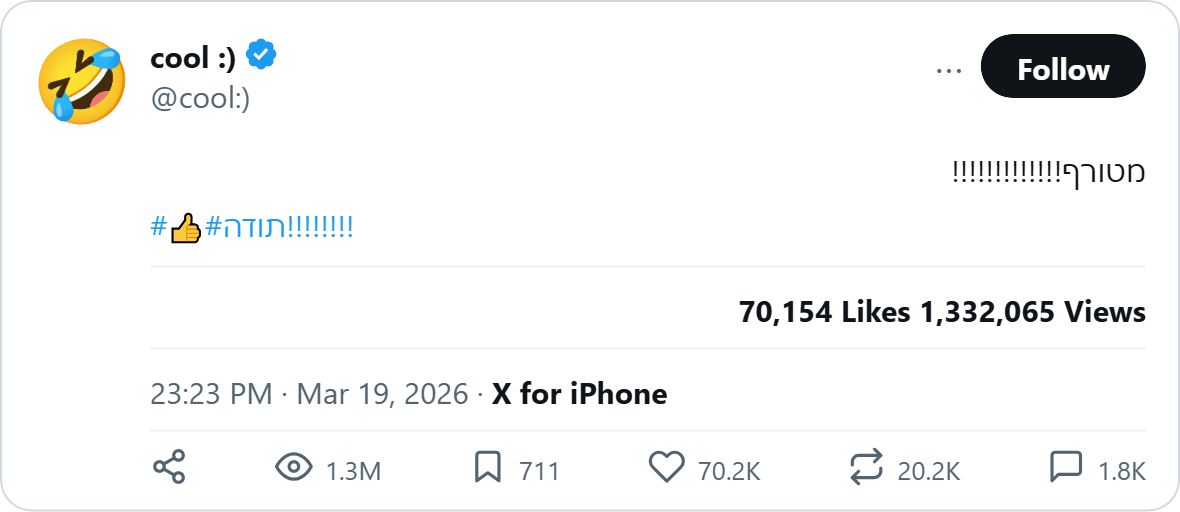The height and width of the screenshot is (512, 1180).
Task: Click the thumbs up hashtag emoji
Action: 185,228
